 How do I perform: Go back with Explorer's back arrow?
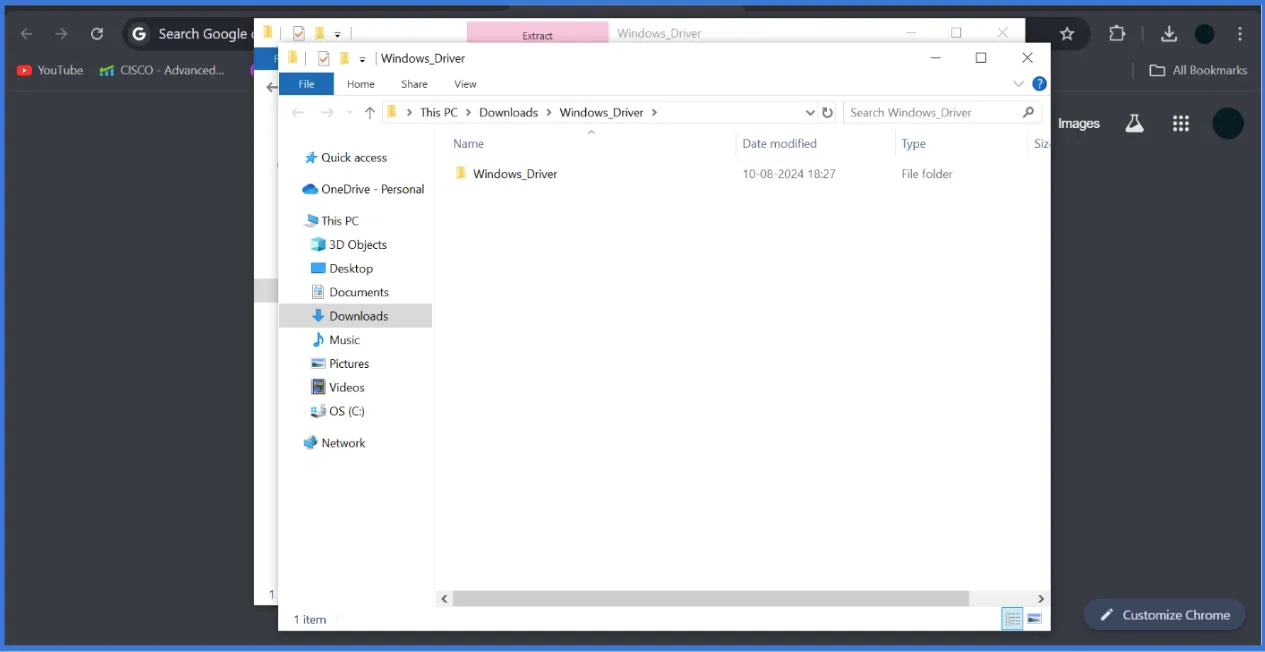coord(297,112)
